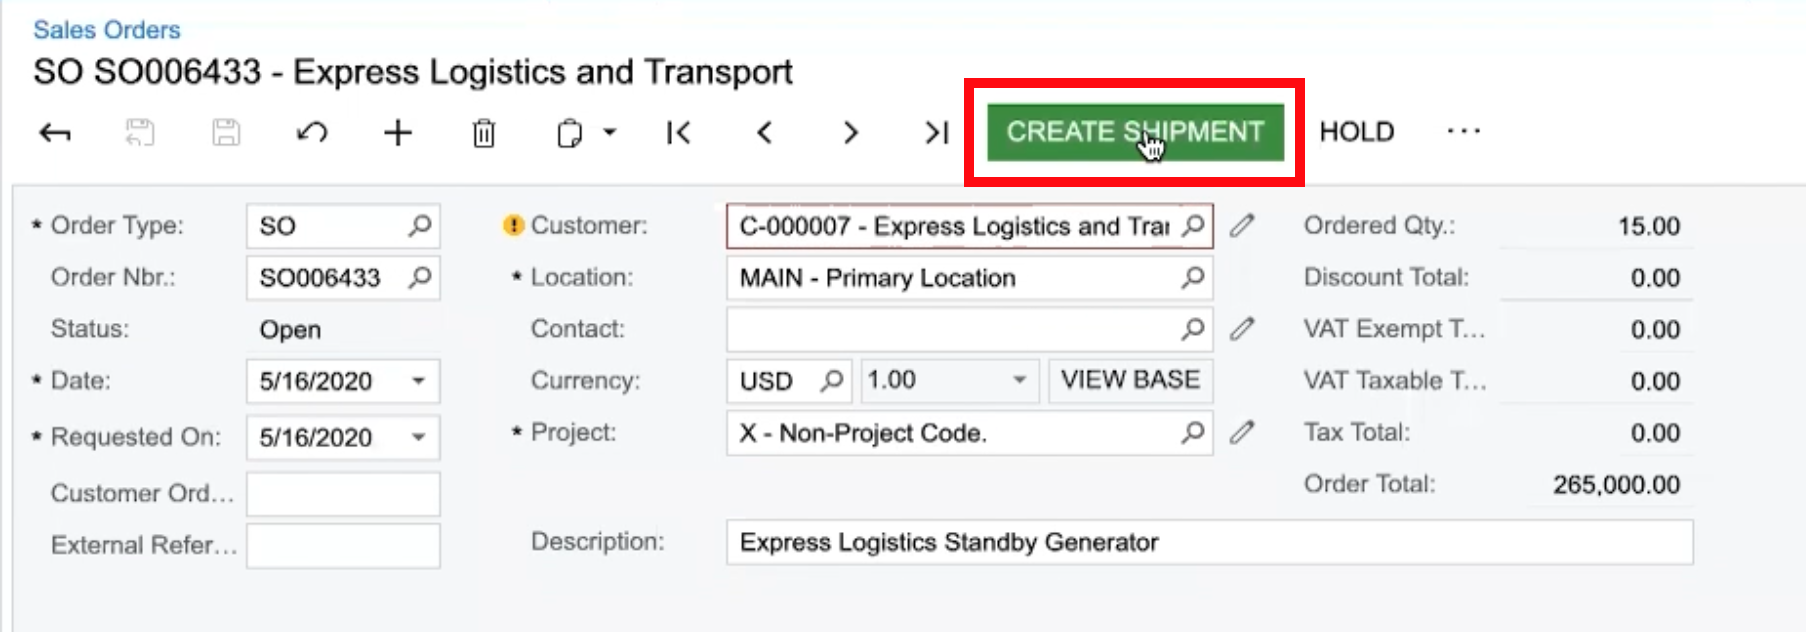Add a new record with plus icon
This screenshot has height=632, width=1806.
[398, 132]
